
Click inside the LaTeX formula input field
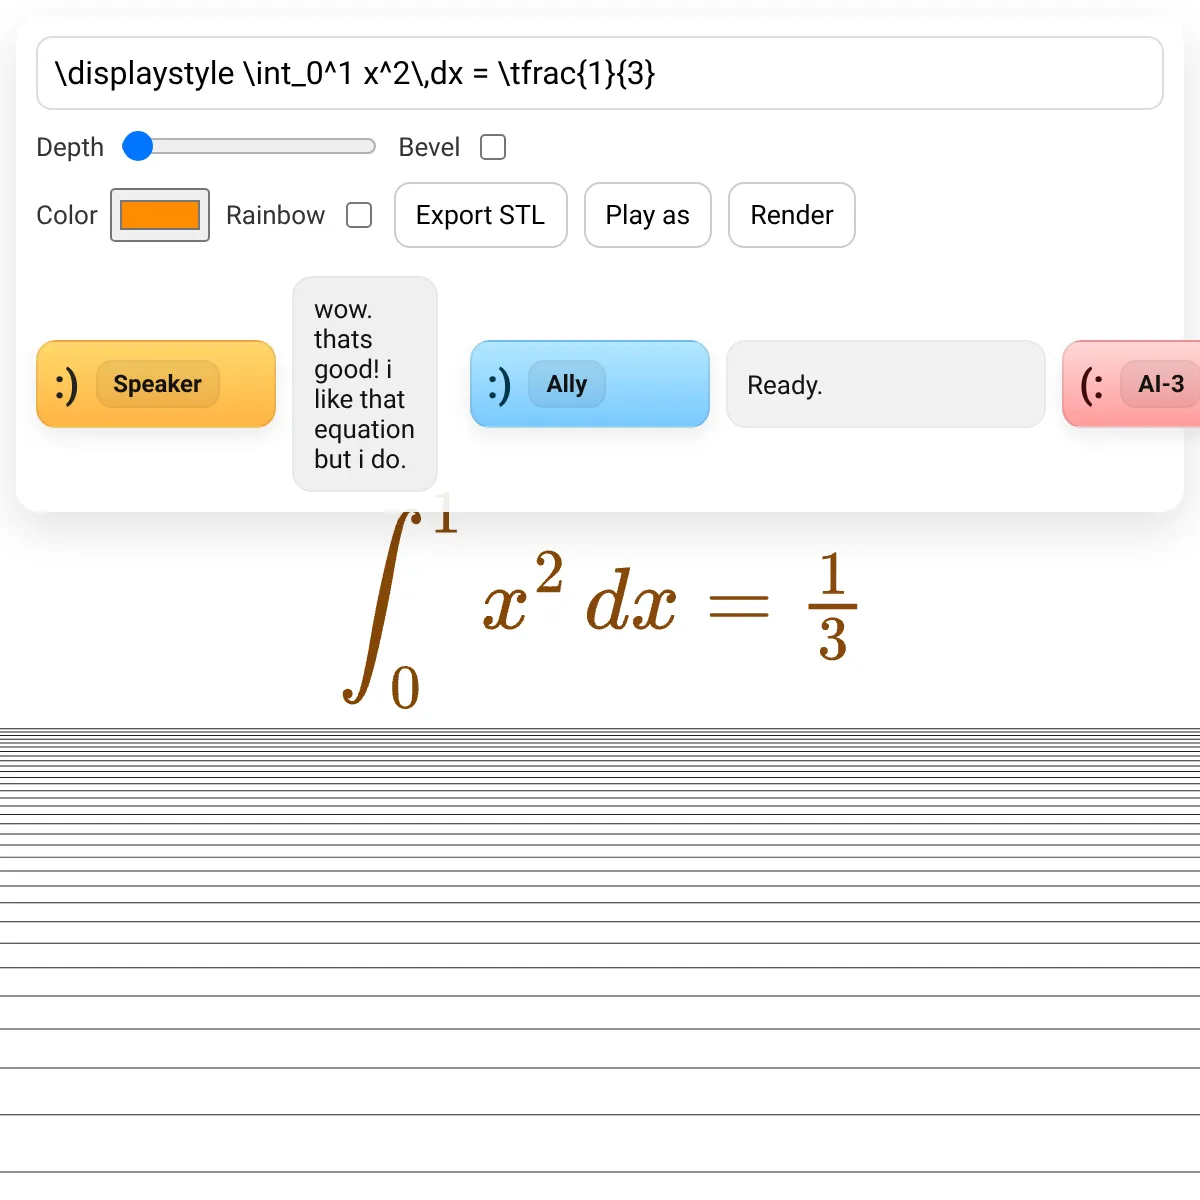pos(600,73)
